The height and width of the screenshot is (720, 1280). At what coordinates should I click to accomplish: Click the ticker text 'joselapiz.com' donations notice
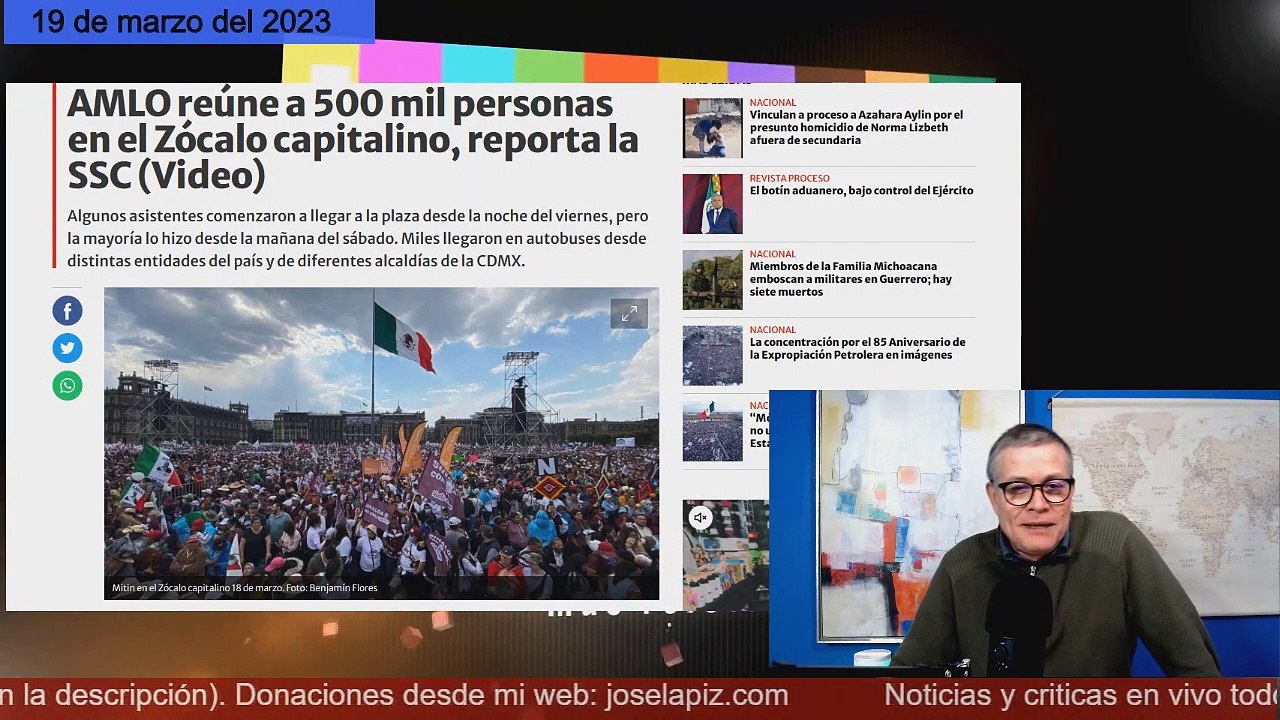tap(512, 696)
